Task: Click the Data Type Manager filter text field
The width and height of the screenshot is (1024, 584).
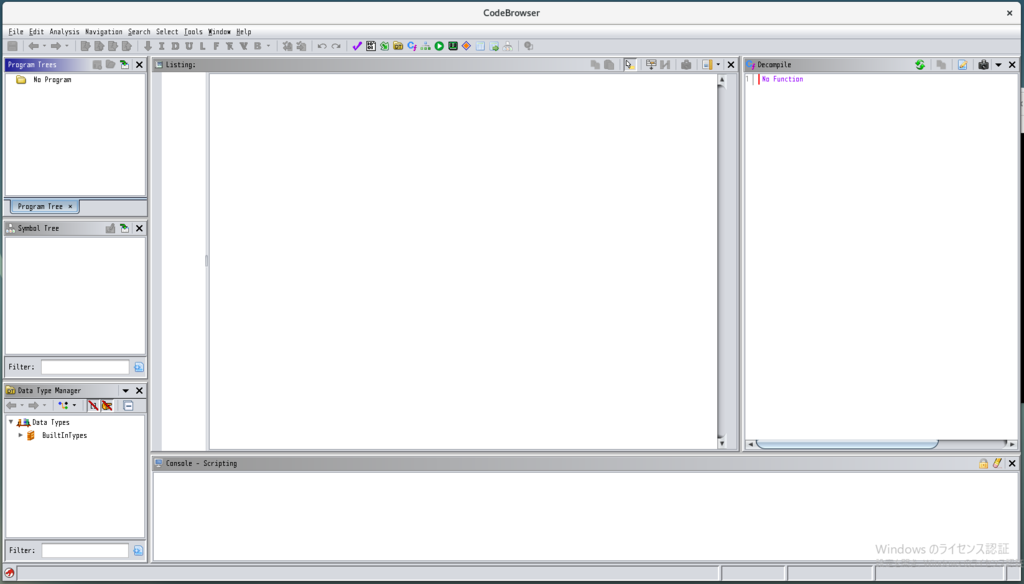Action: (x=85, y=551)
